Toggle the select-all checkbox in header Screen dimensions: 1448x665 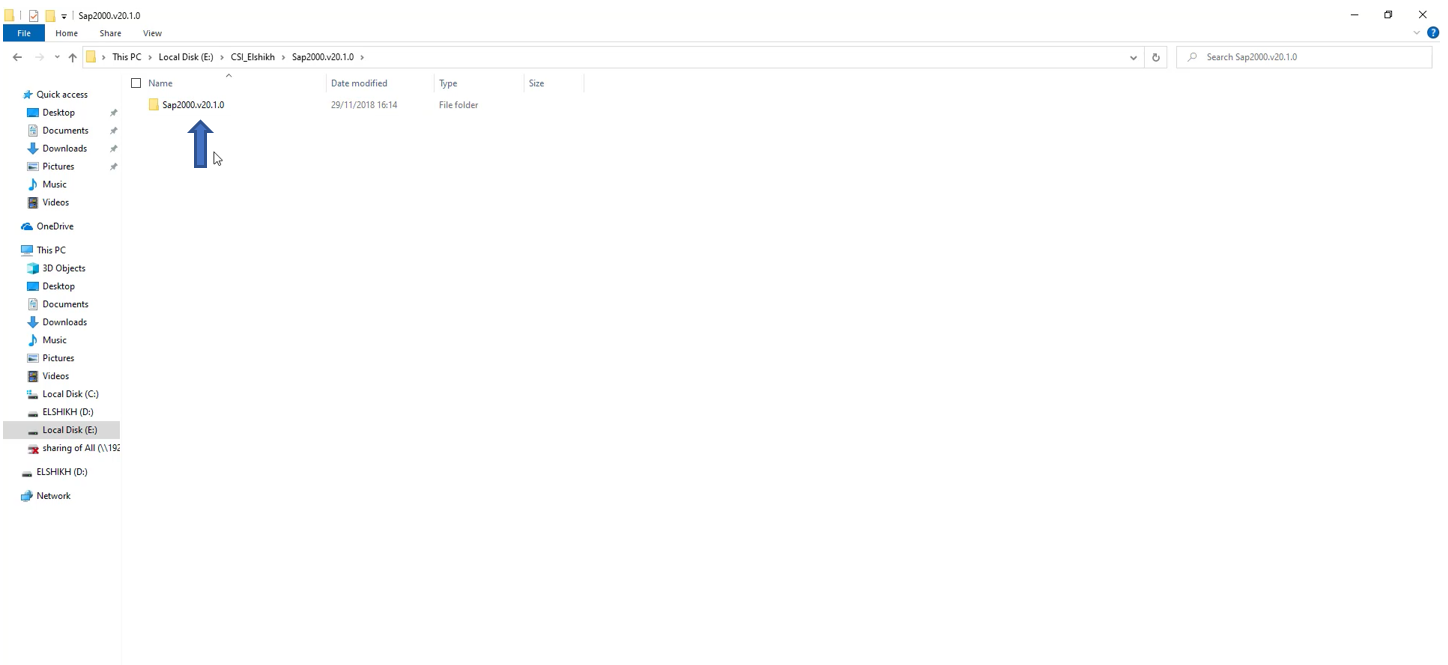click(136, 83)
